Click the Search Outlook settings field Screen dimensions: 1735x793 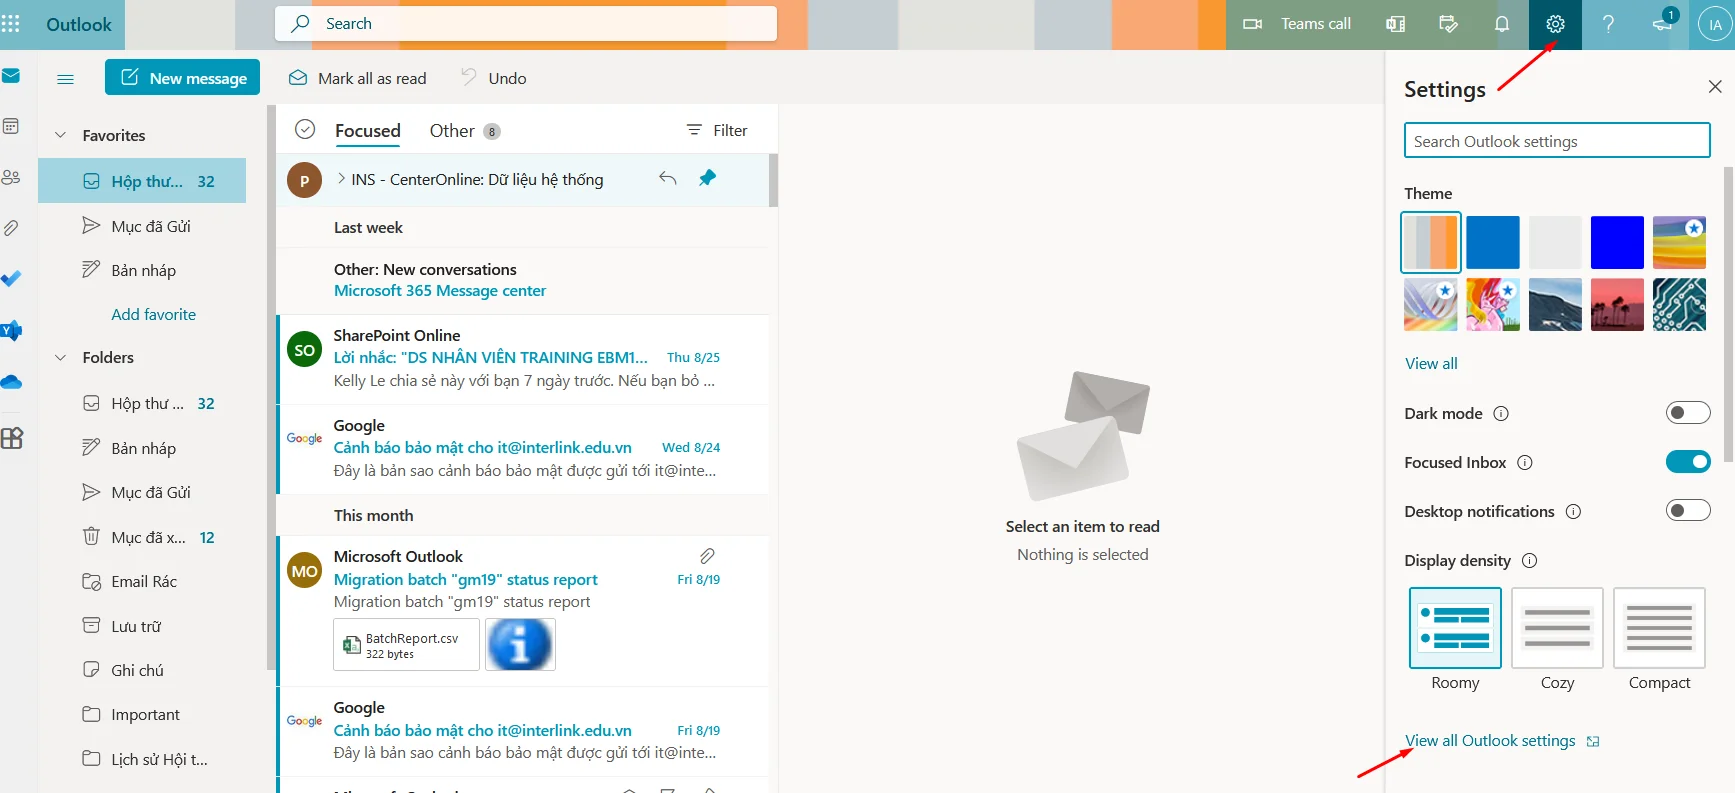(1557, 141)
